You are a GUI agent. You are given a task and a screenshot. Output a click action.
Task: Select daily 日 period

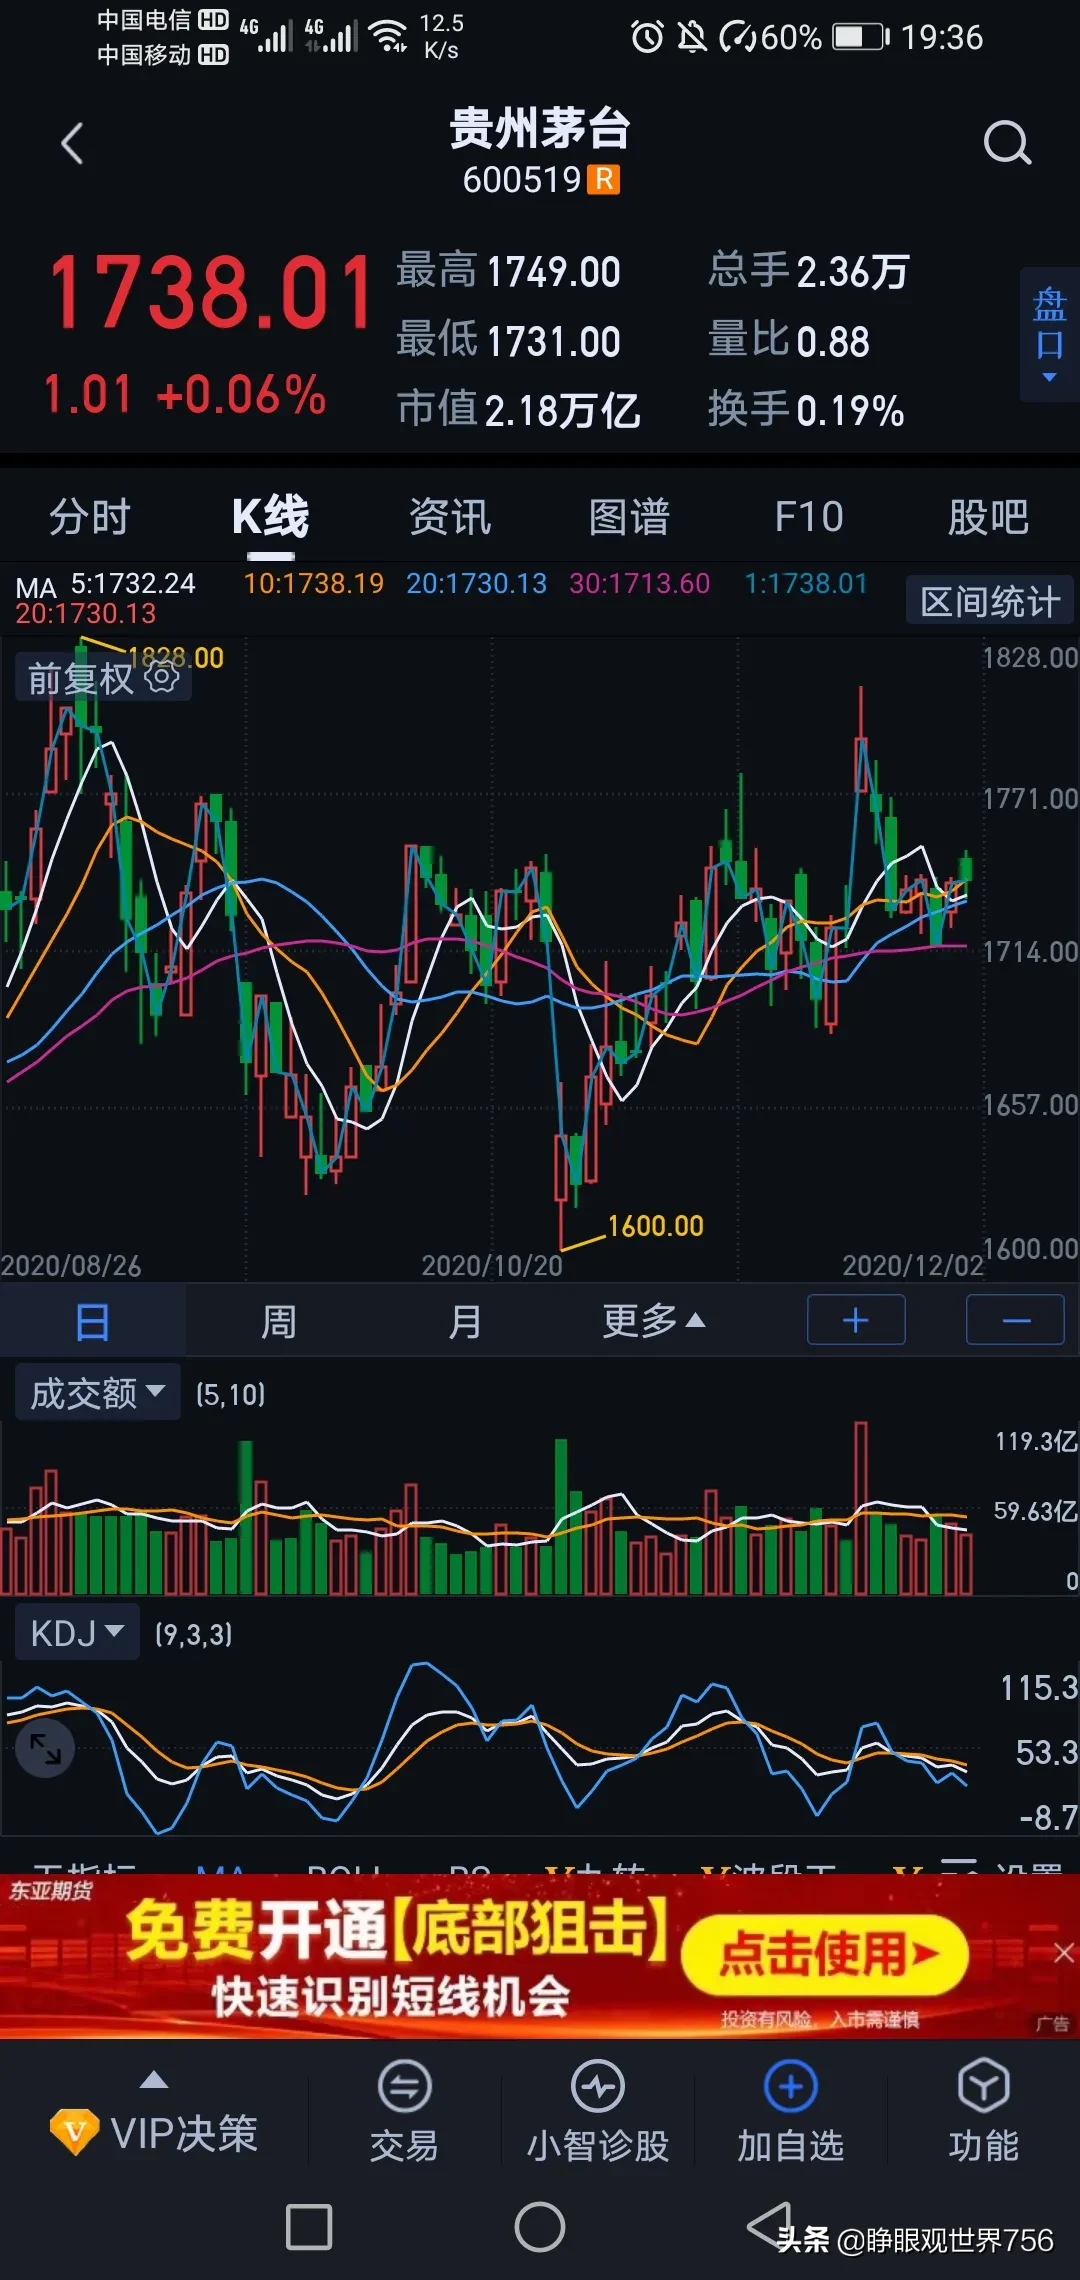(x=92, y=1321)
